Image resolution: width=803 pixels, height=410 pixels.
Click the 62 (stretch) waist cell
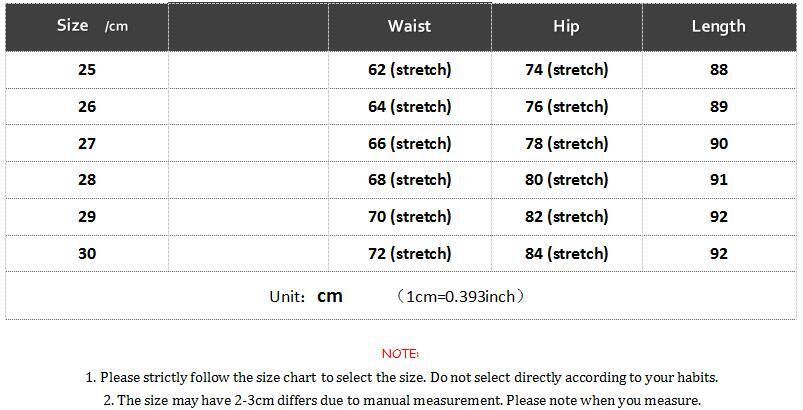coord(409,70)
